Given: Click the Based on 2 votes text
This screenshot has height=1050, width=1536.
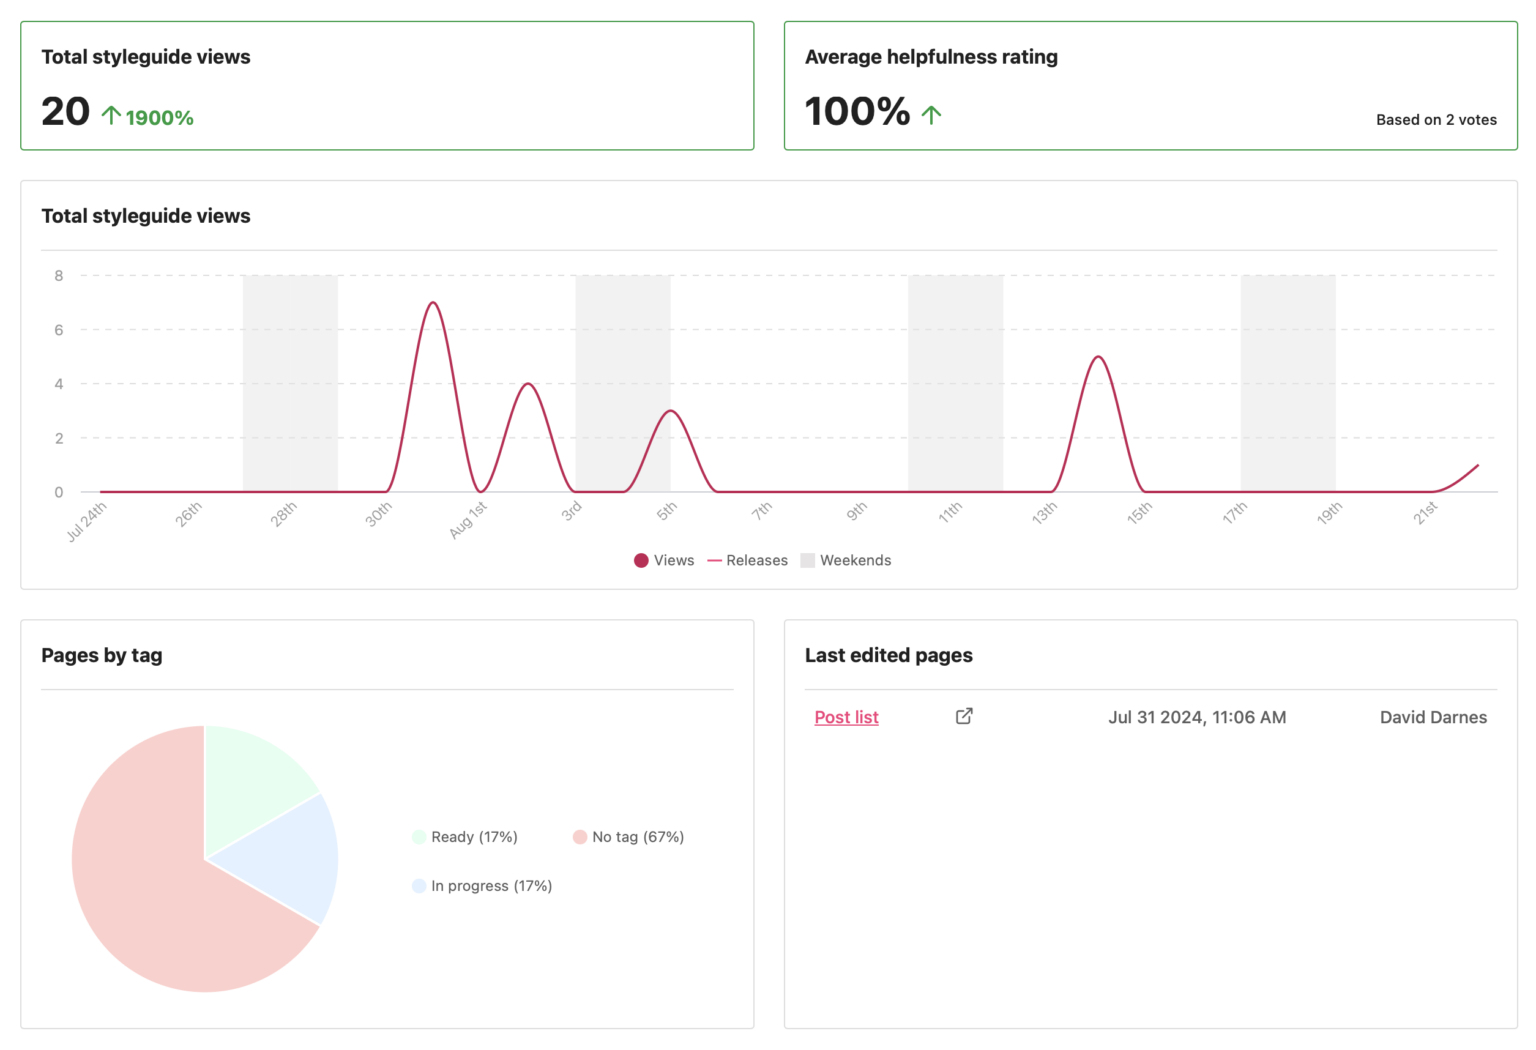Looking at the screenshot, I should [x=1436, y=119].
